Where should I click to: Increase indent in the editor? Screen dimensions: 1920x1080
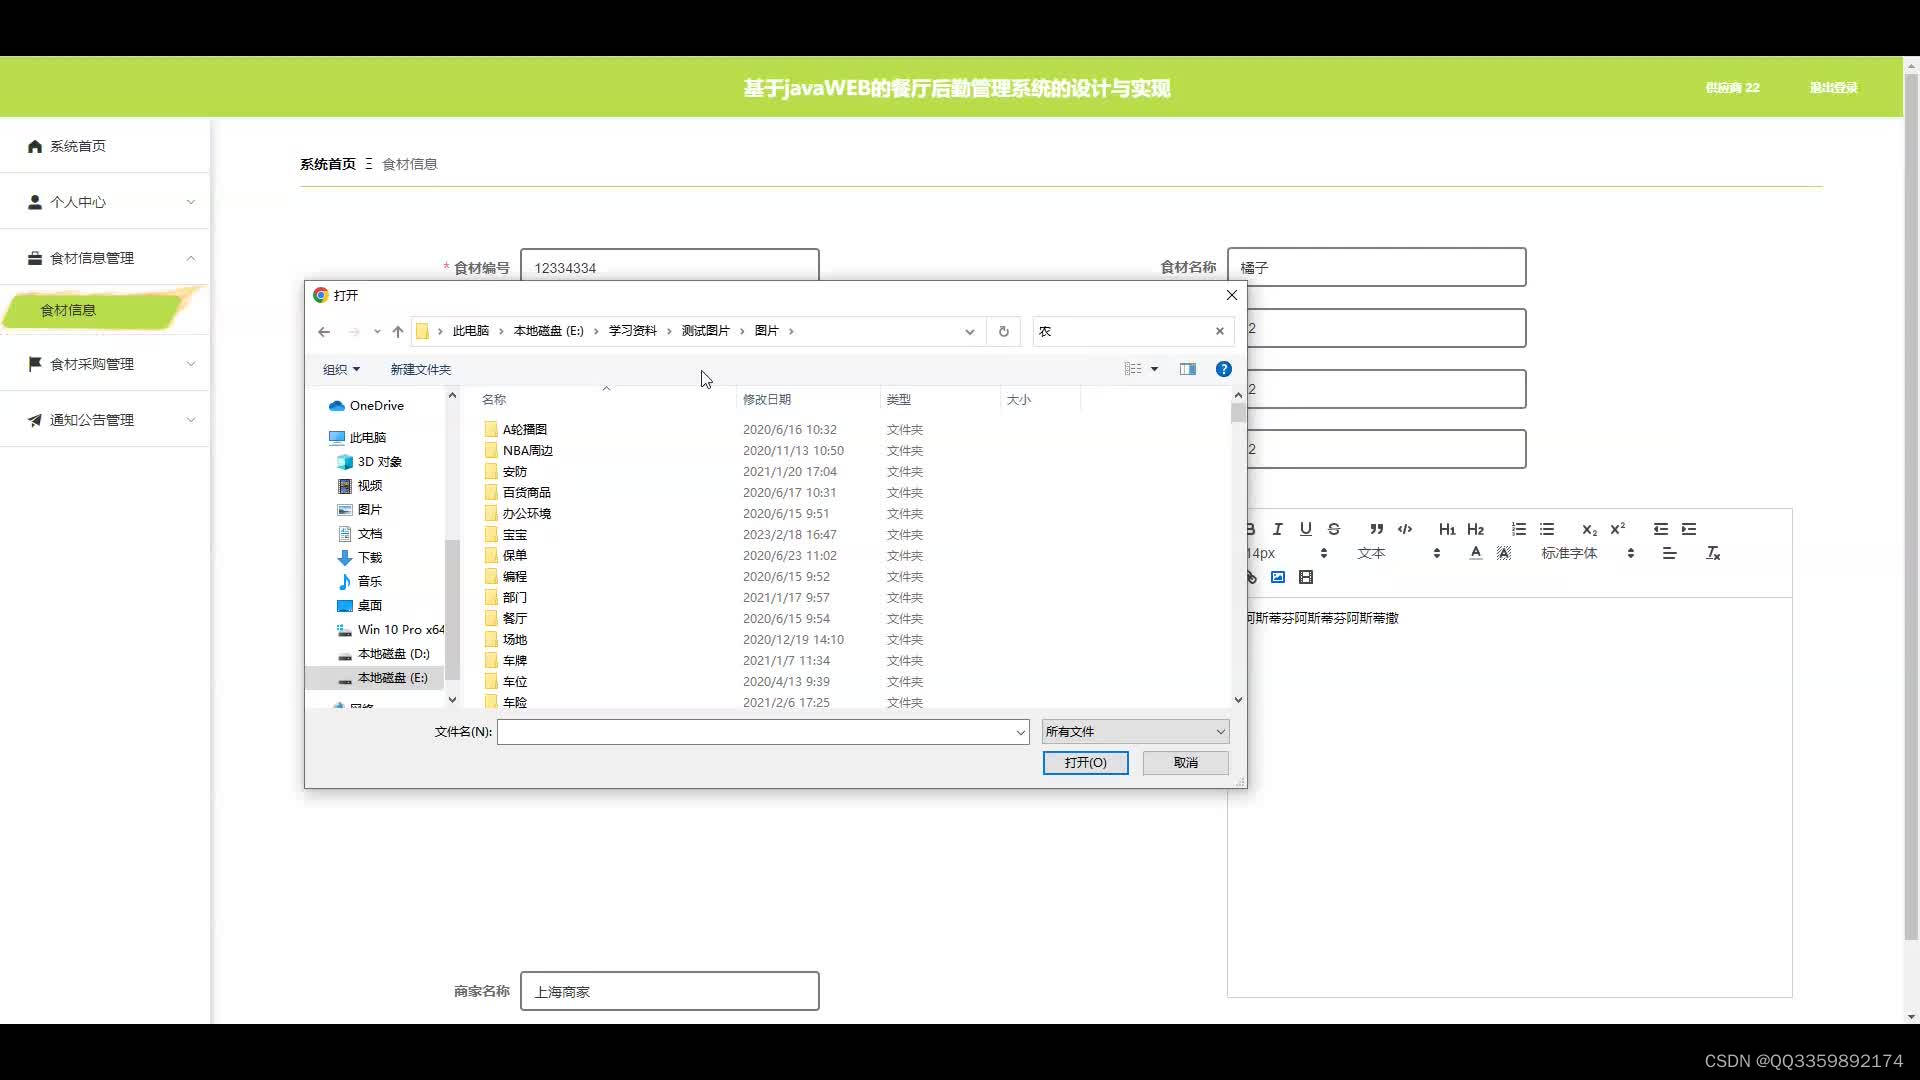pyautogui.click(x=1689, y=529)
